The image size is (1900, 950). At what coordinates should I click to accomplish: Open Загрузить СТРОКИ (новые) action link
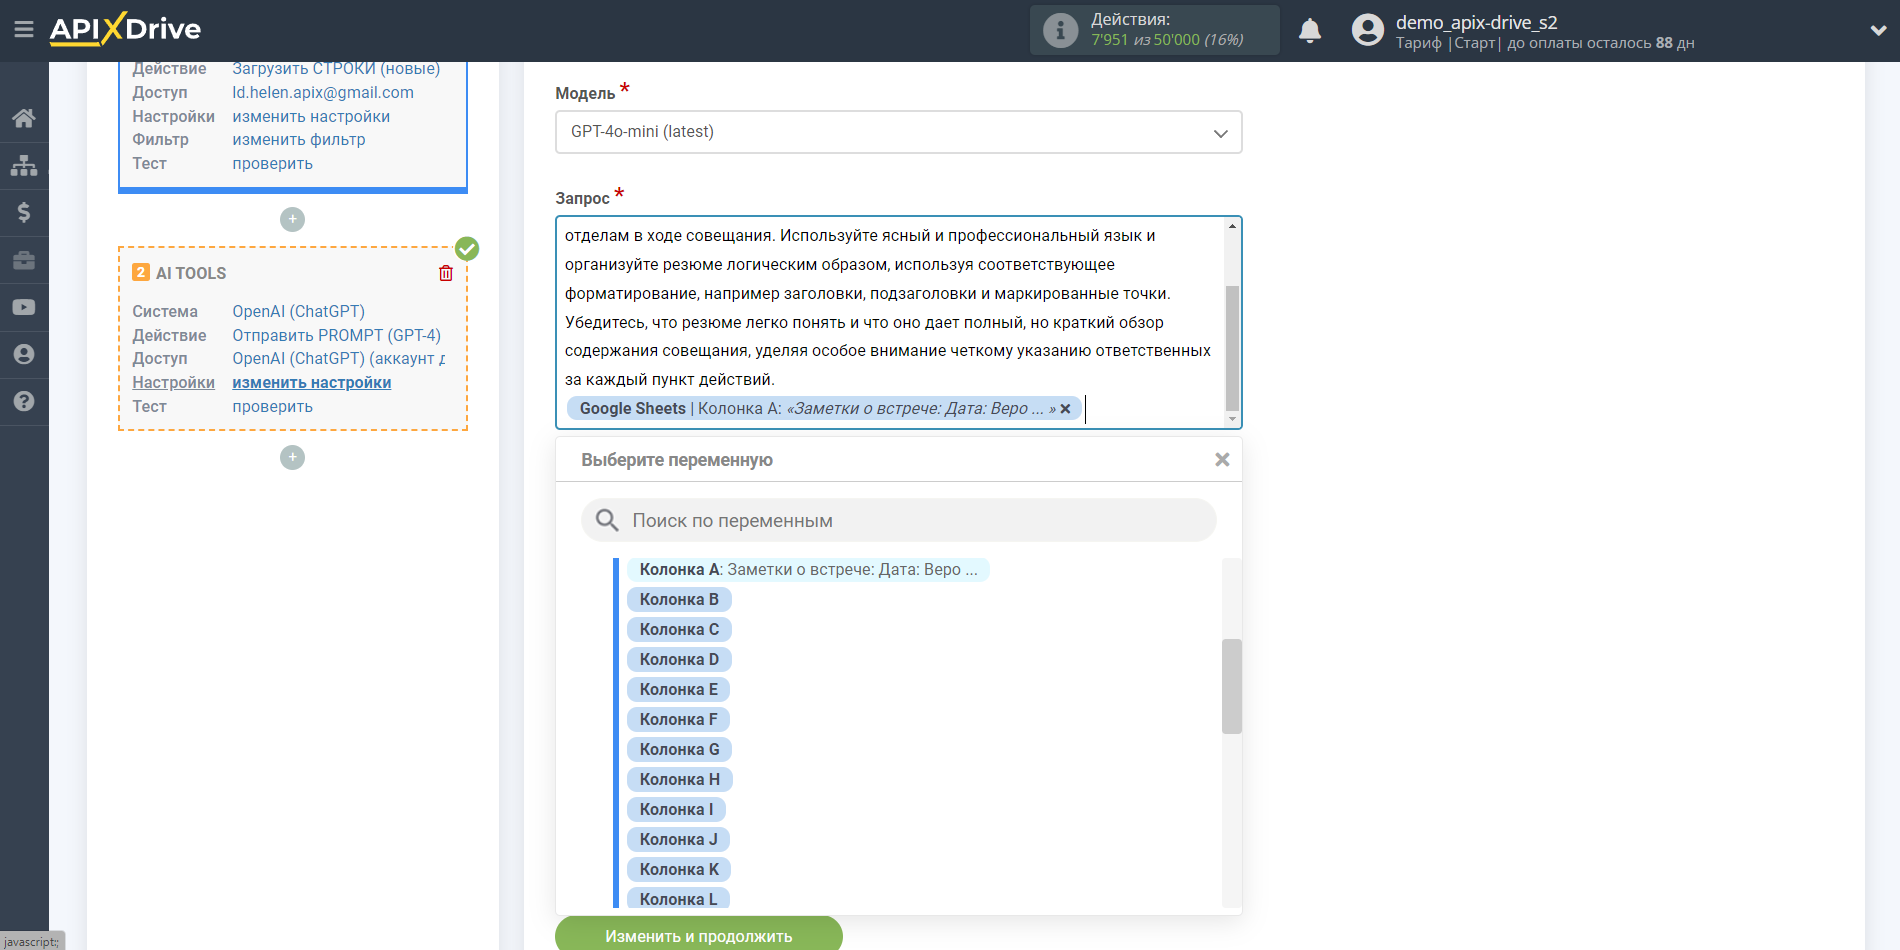(336, 68)
